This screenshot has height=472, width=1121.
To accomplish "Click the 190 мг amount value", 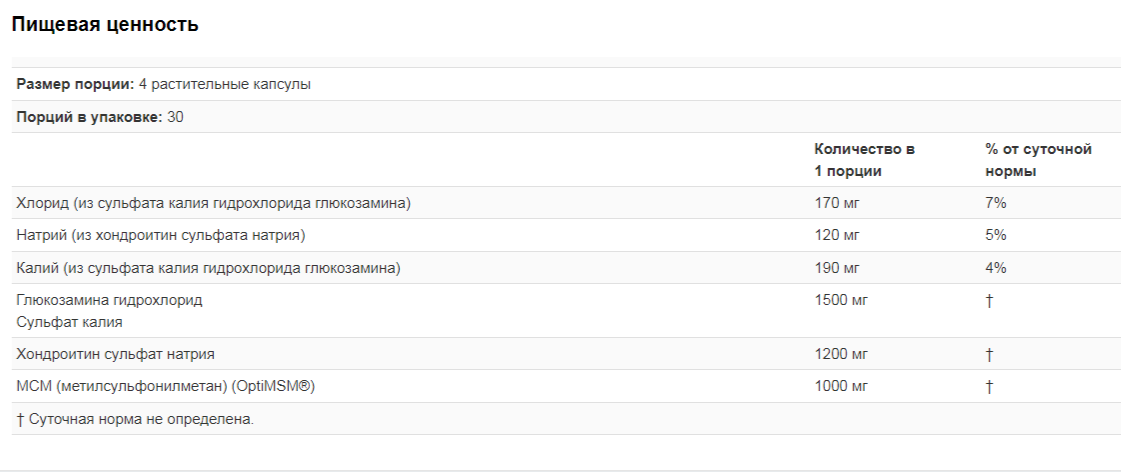I will click(837, 268).
